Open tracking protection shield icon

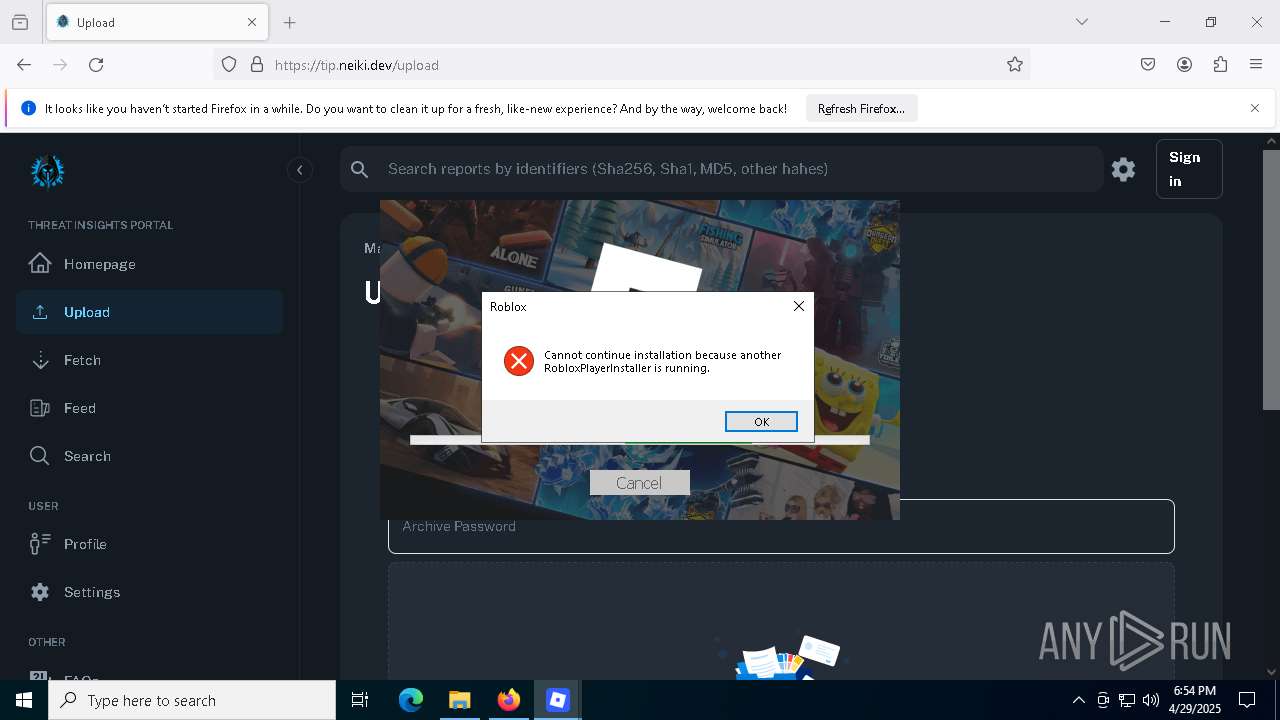pos(229,64)
